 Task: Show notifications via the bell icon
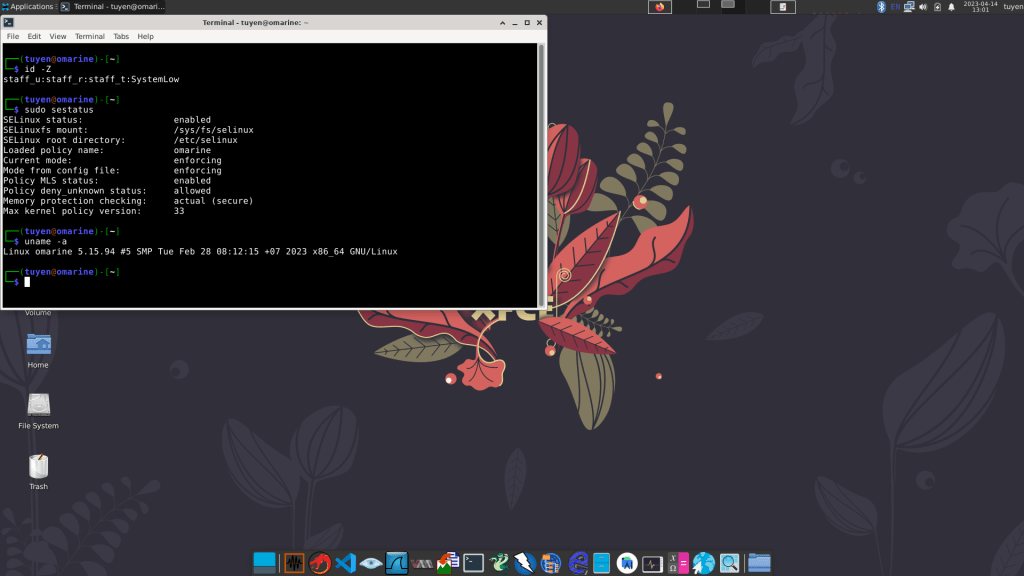951,7
